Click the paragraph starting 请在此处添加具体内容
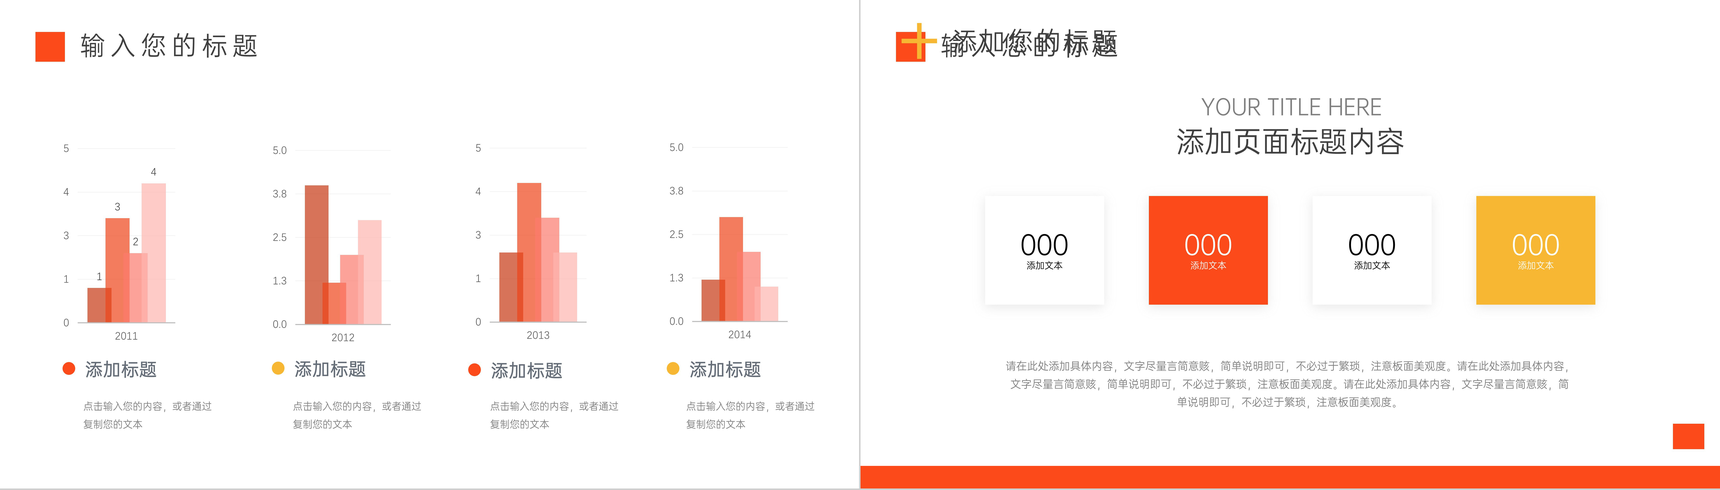Image resolution: width=1720 pixels, height=490 pixels. [1289, 384]
